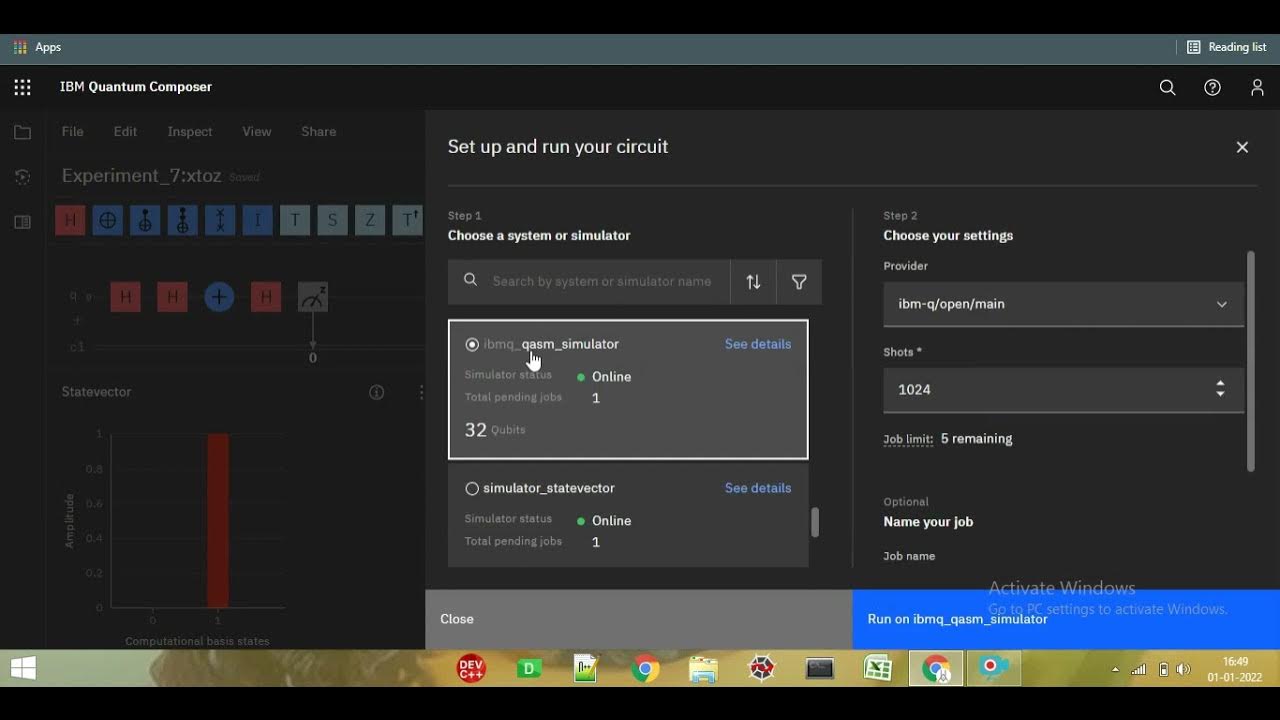
Task: Open Excel from the taskbar
Action: click(877, 668)
